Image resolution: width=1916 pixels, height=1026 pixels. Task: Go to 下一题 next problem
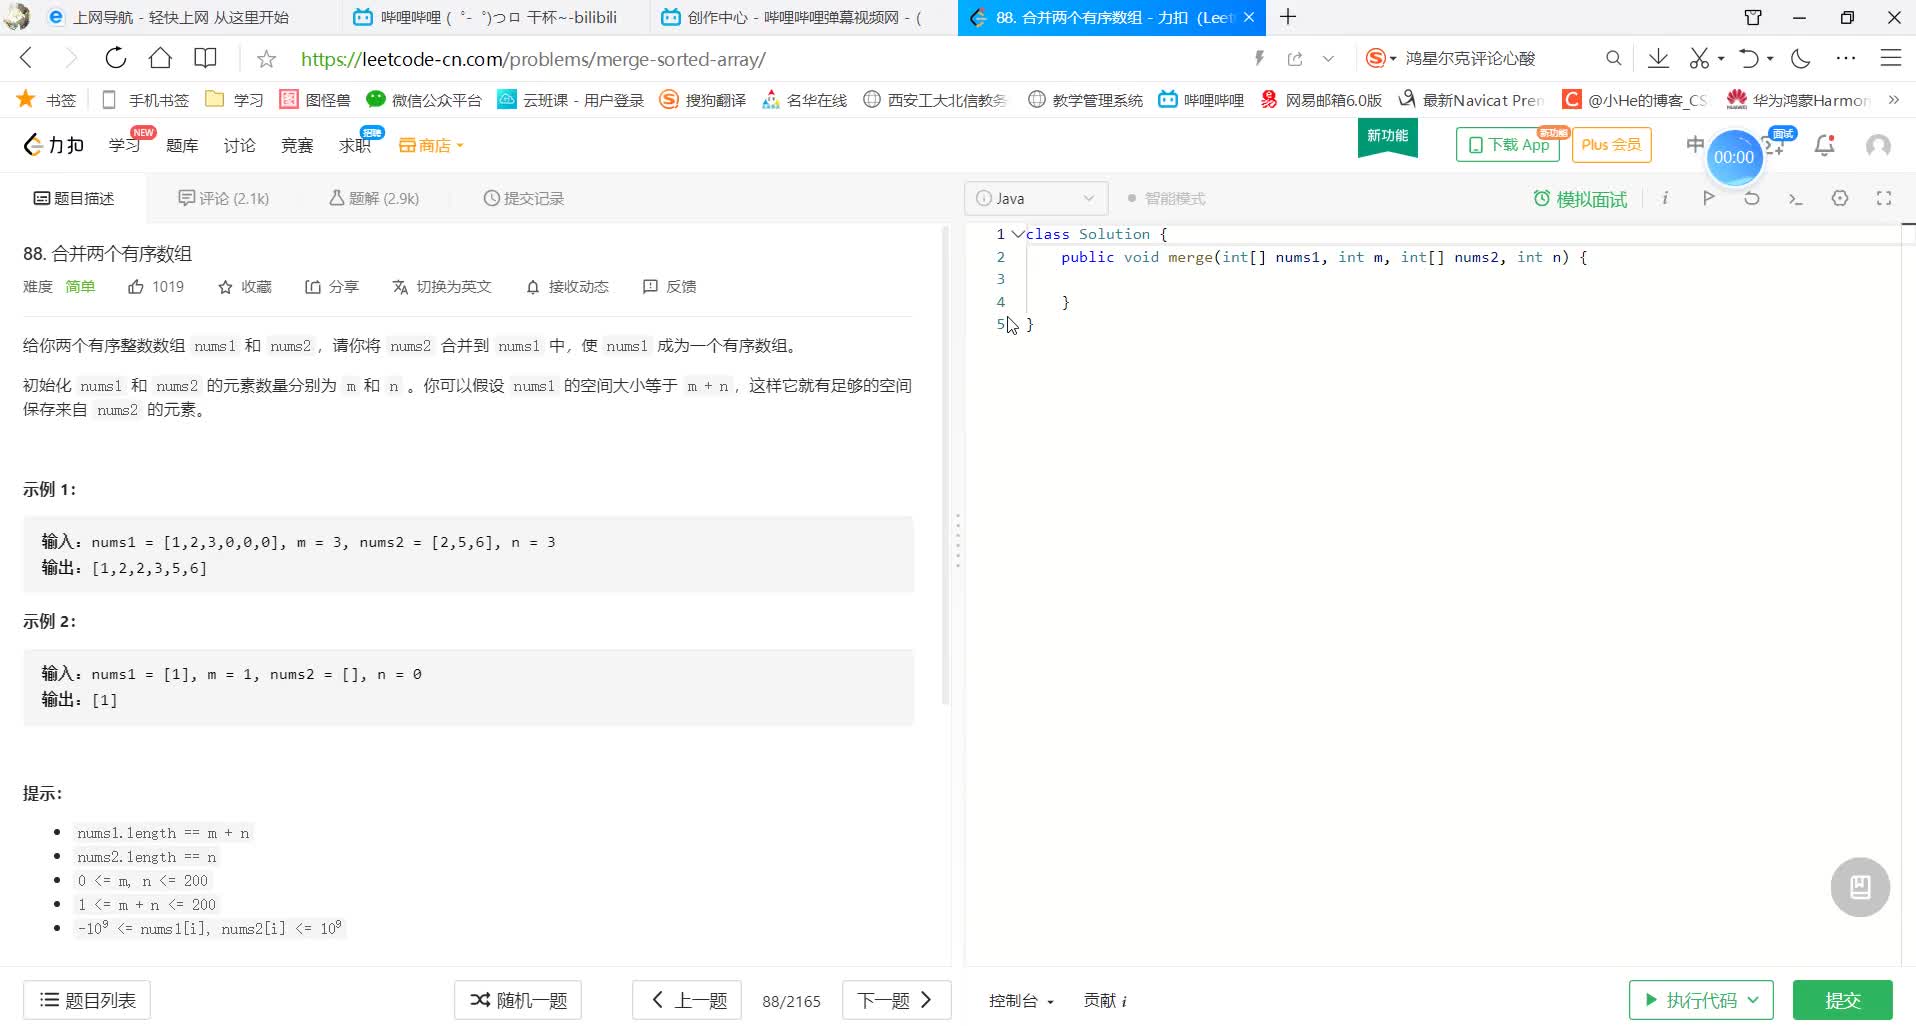[x=896, y=1000]
